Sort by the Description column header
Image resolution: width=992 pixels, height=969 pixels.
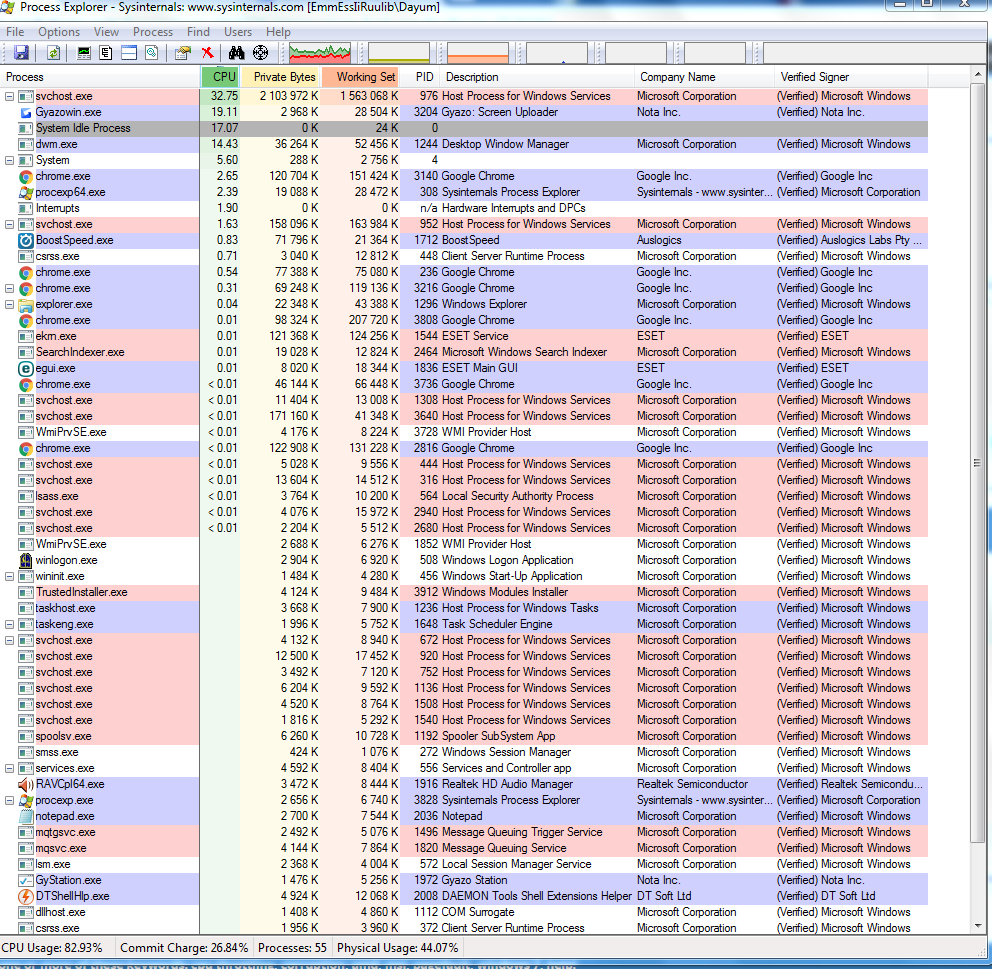[538, 77]
